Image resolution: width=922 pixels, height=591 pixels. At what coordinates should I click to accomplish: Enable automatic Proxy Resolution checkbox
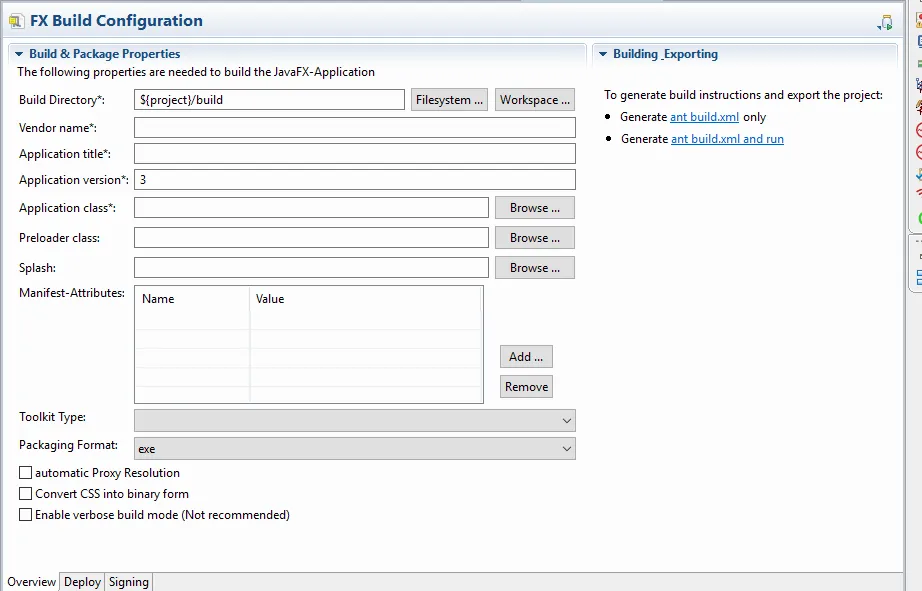click(26, 472)
